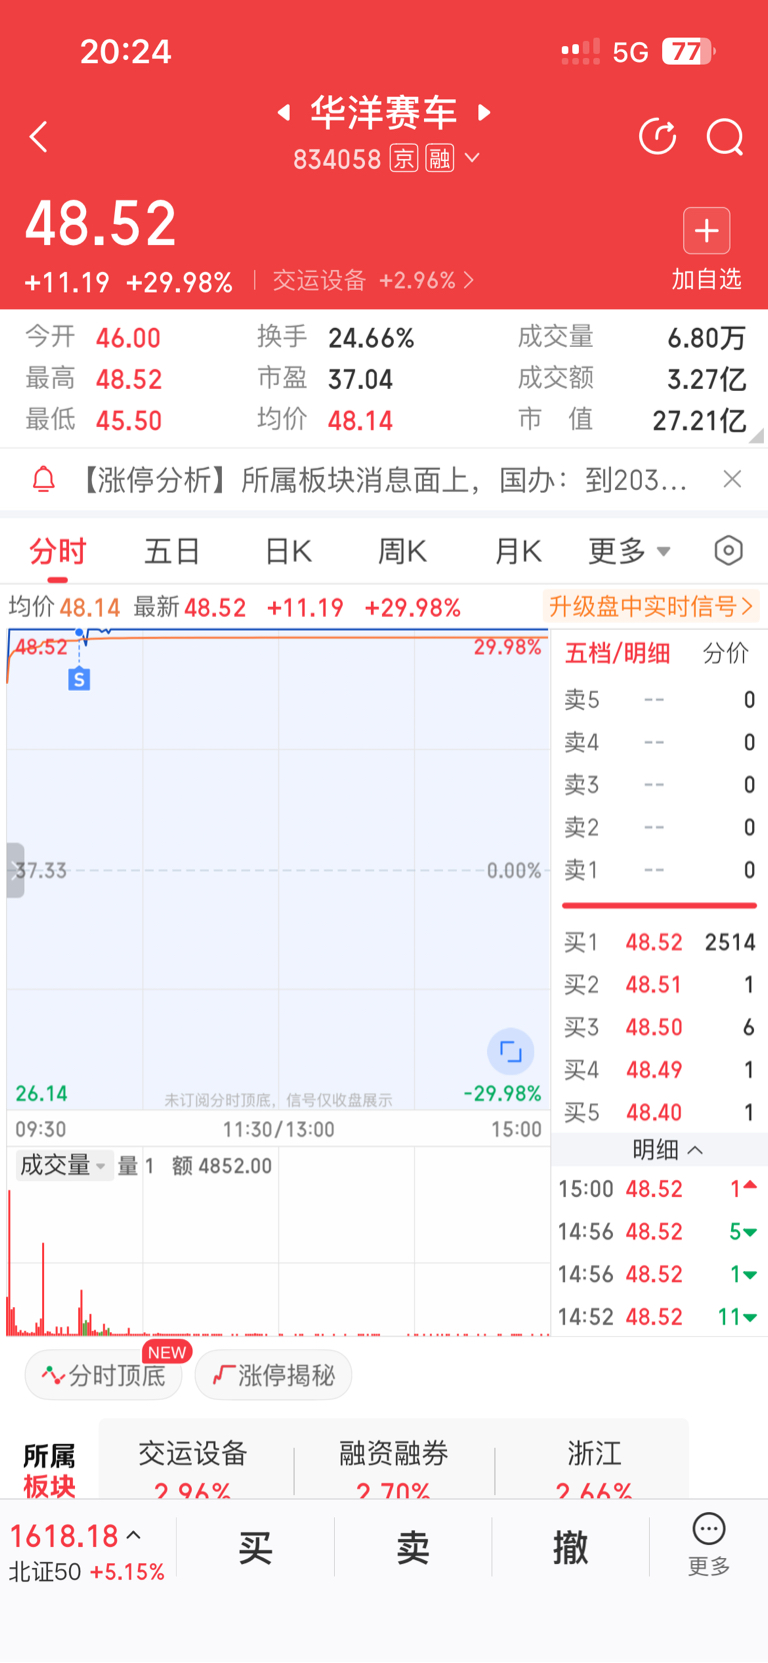Expand the stats panel corner triangle
This screenshot has height=1663, width=768.
(756, 435)
